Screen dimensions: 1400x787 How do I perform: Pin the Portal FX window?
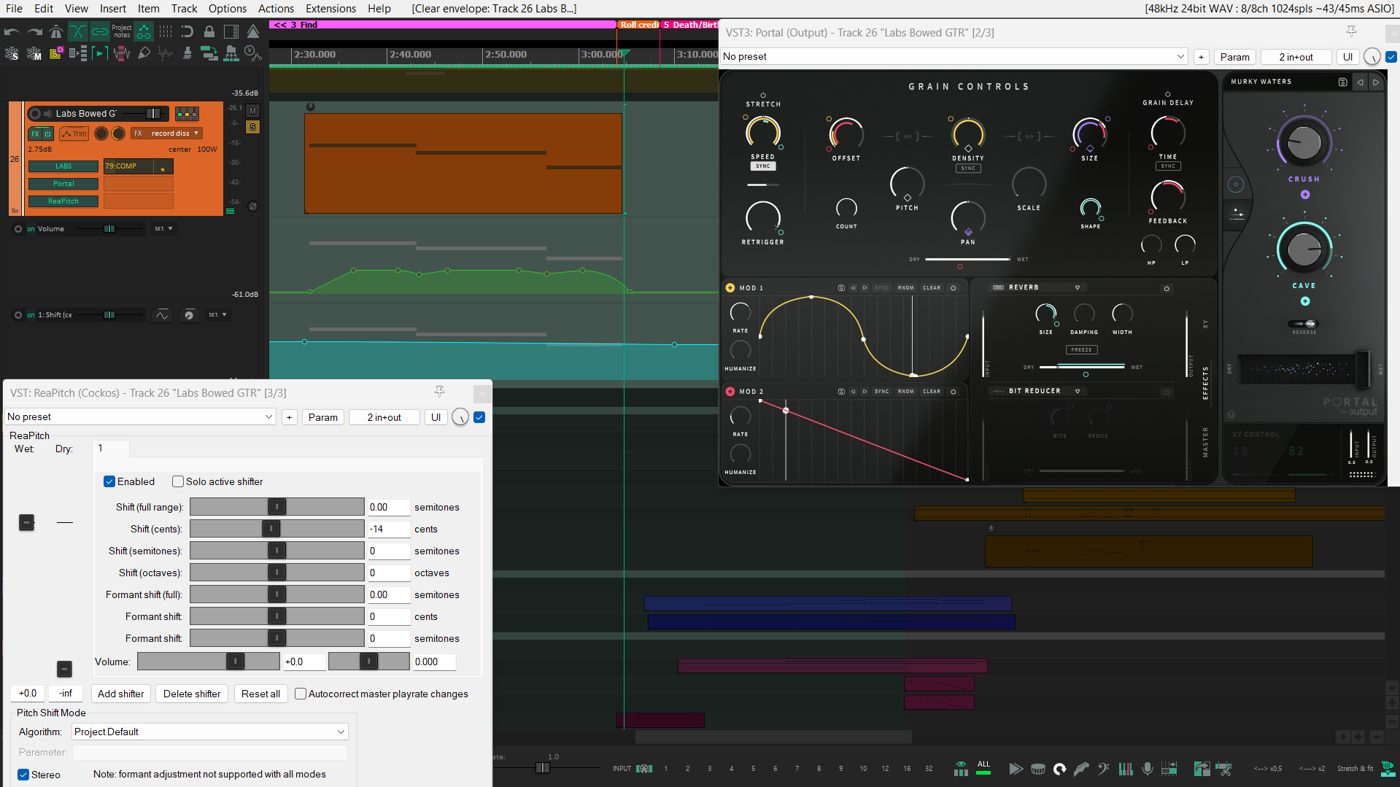1352,32
